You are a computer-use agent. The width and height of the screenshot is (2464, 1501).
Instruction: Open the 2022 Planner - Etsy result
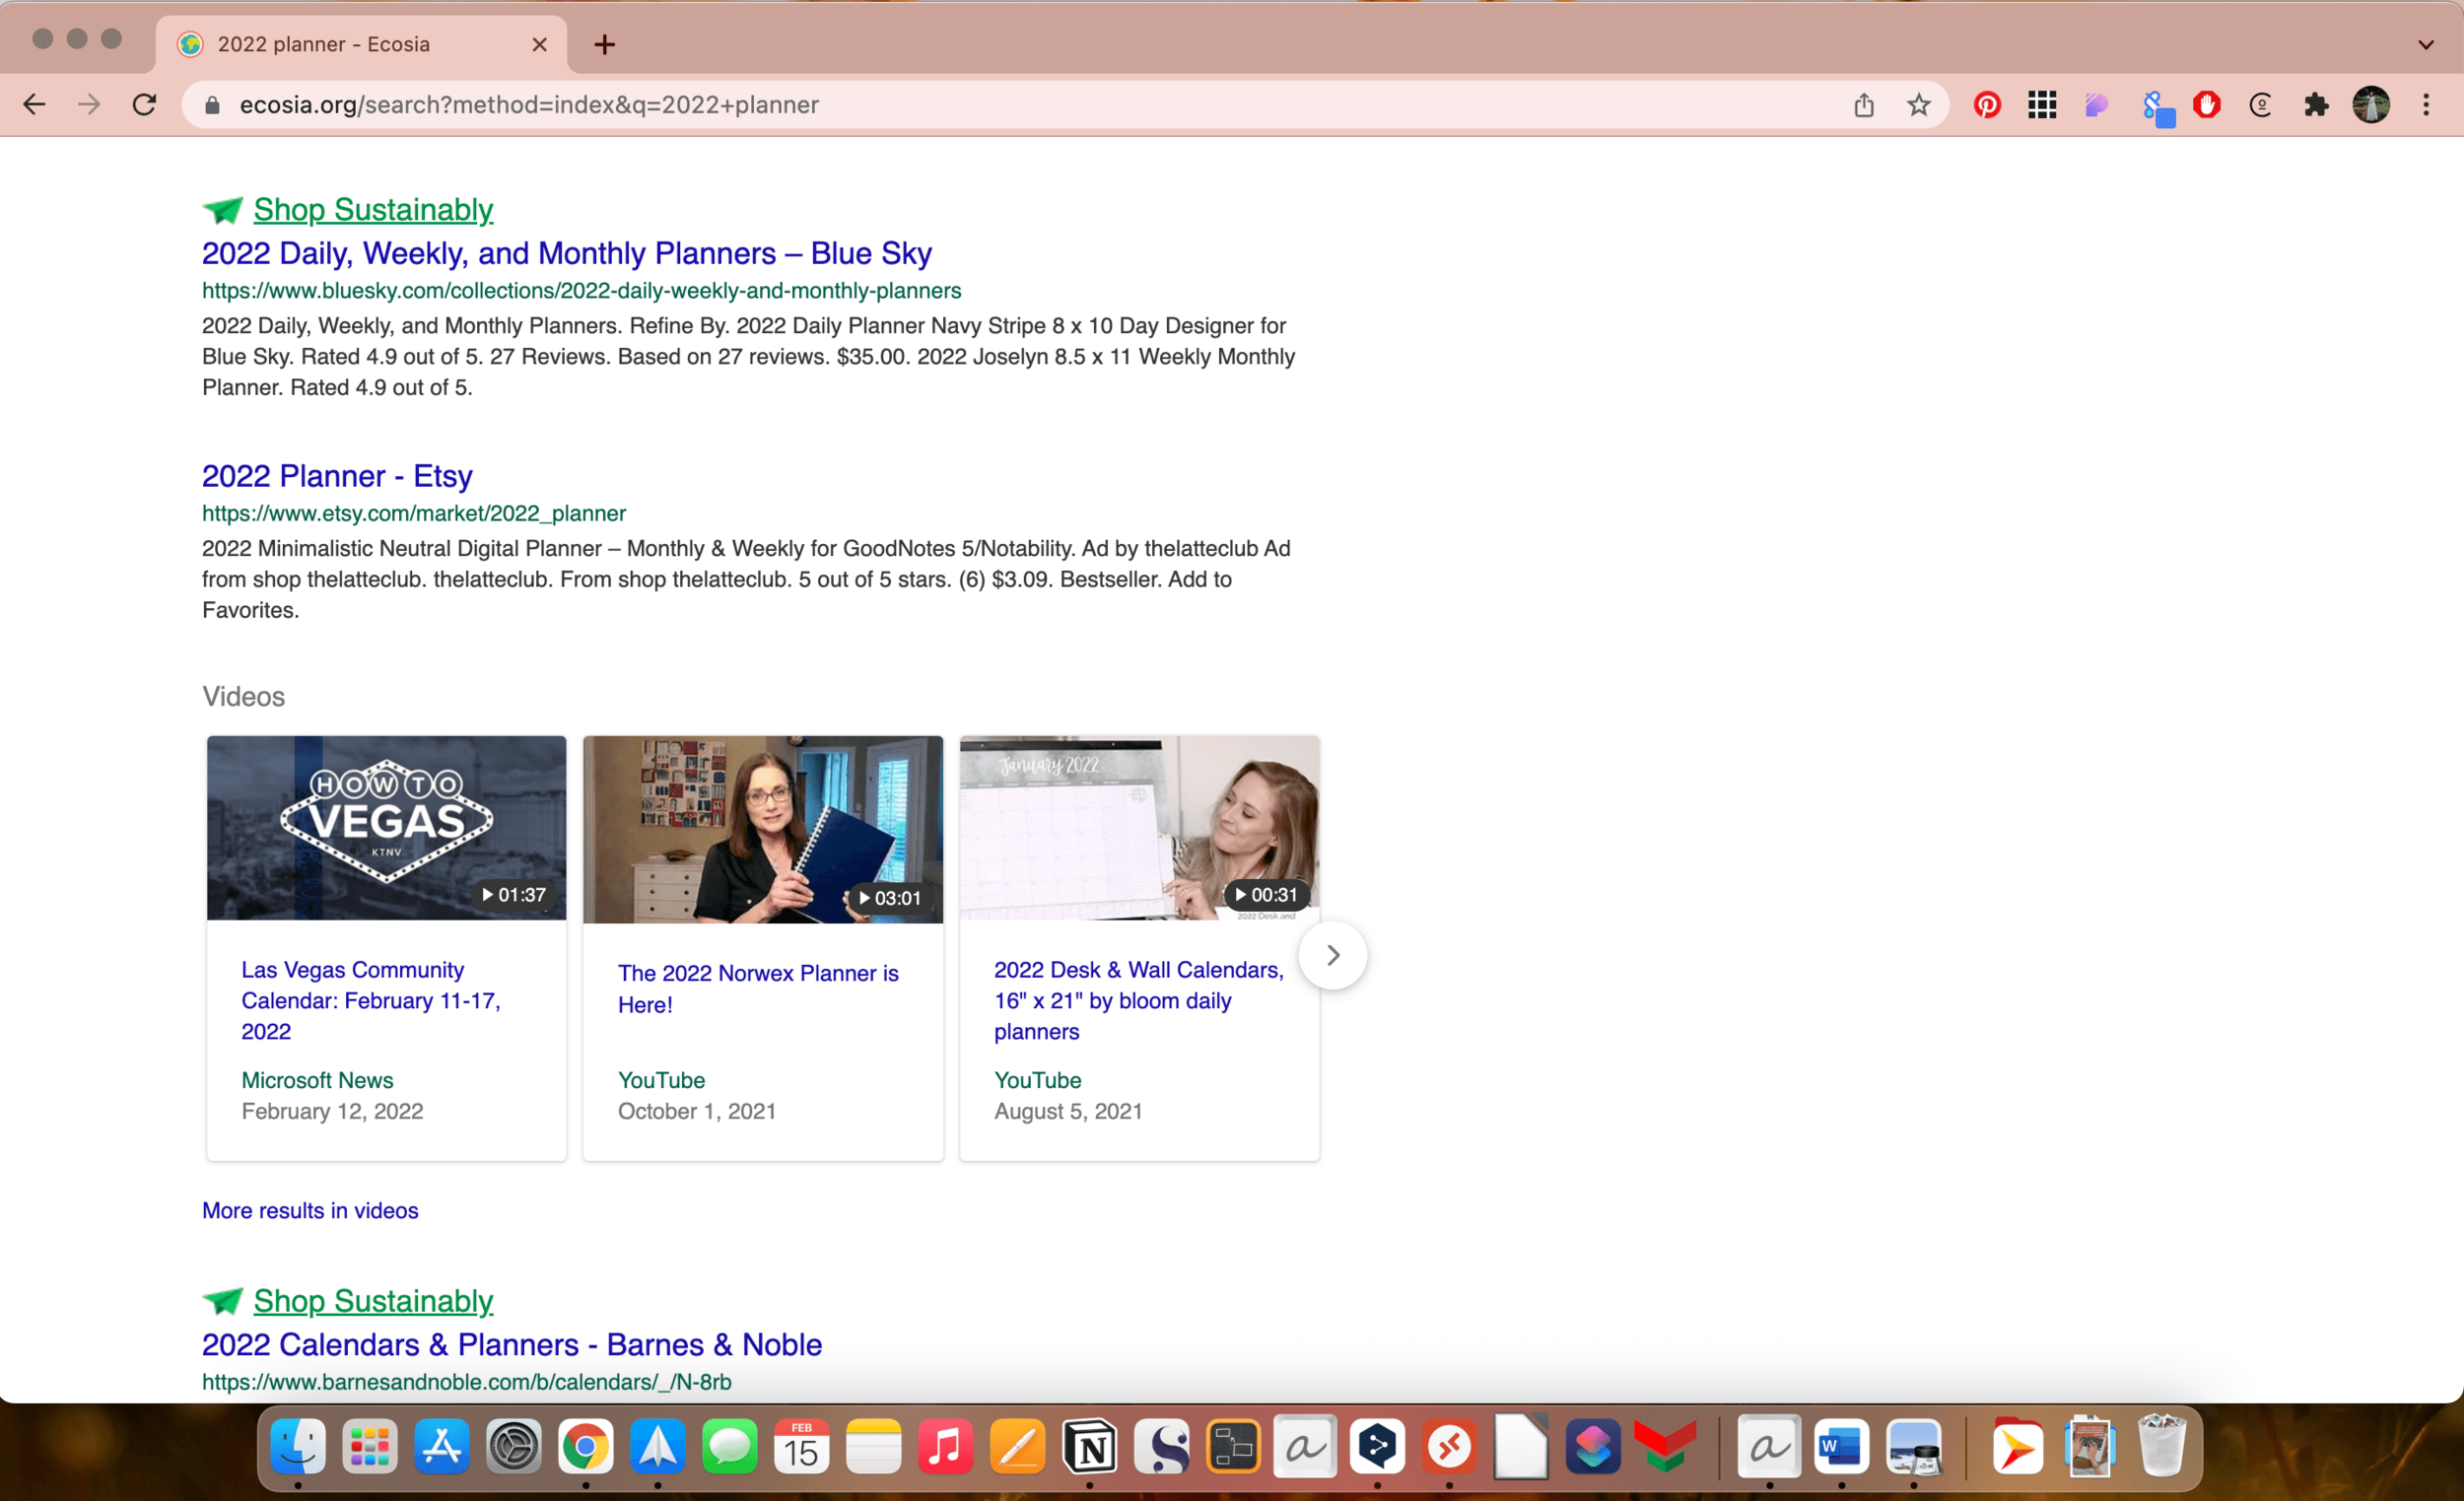[x=337, y=476]
